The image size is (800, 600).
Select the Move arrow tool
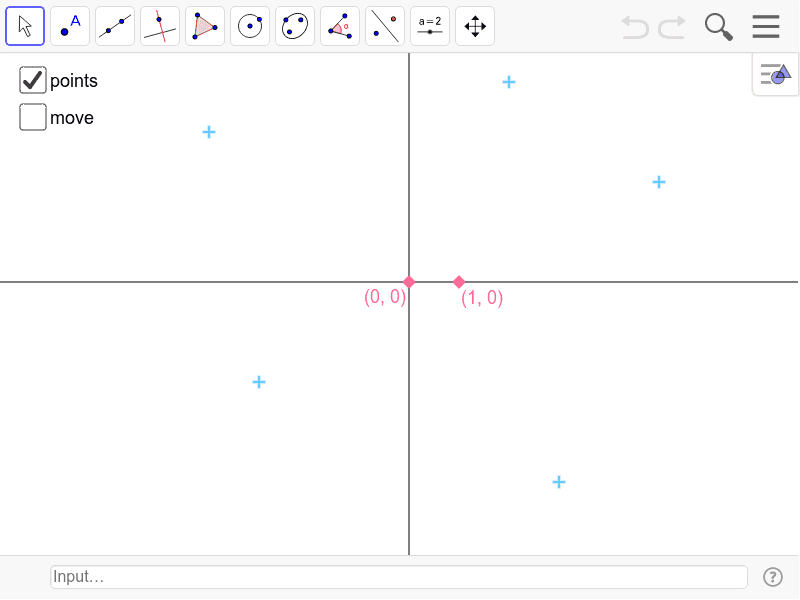pos(25,26)
